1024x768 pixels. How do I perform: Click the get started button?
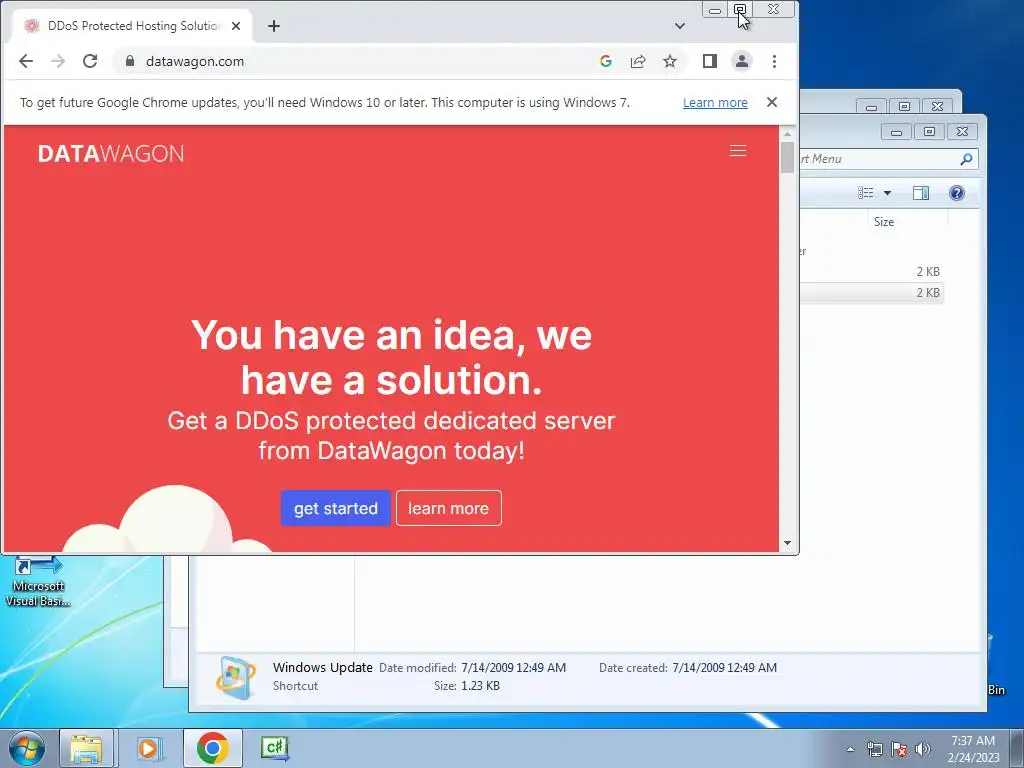(336, 508)
